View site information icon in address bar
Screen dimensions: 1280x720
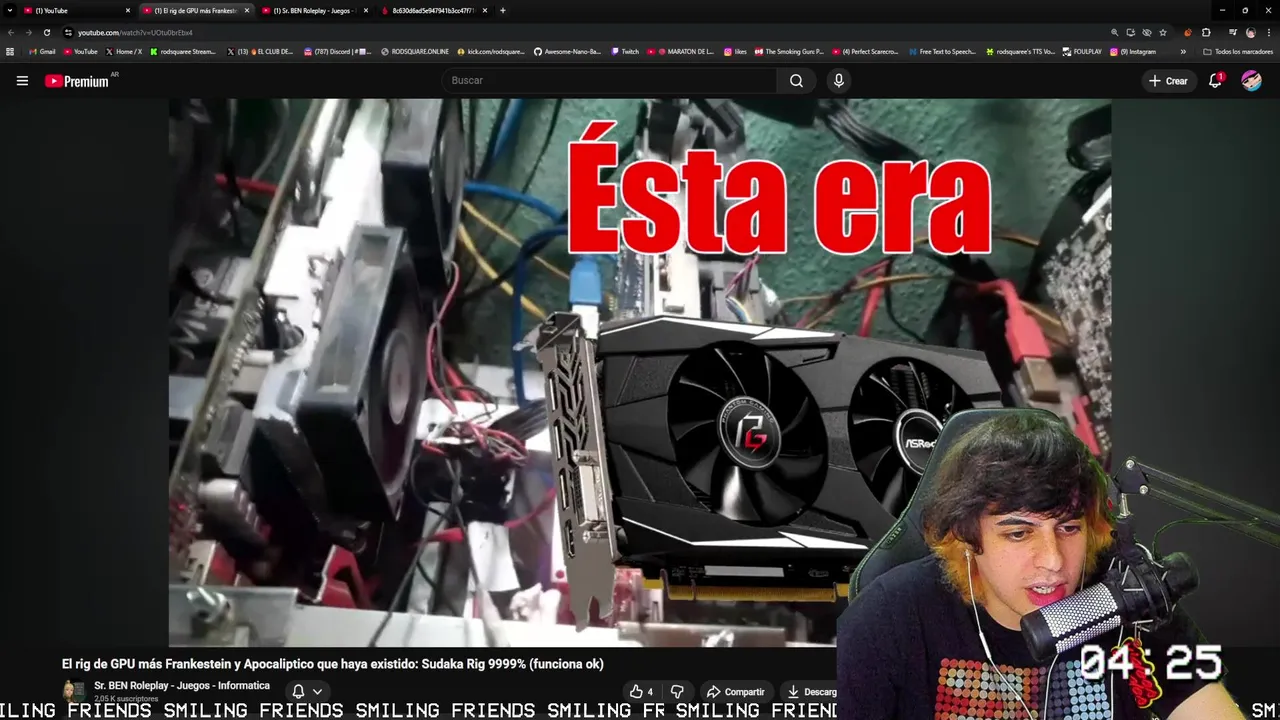click(x=68, y=32)
